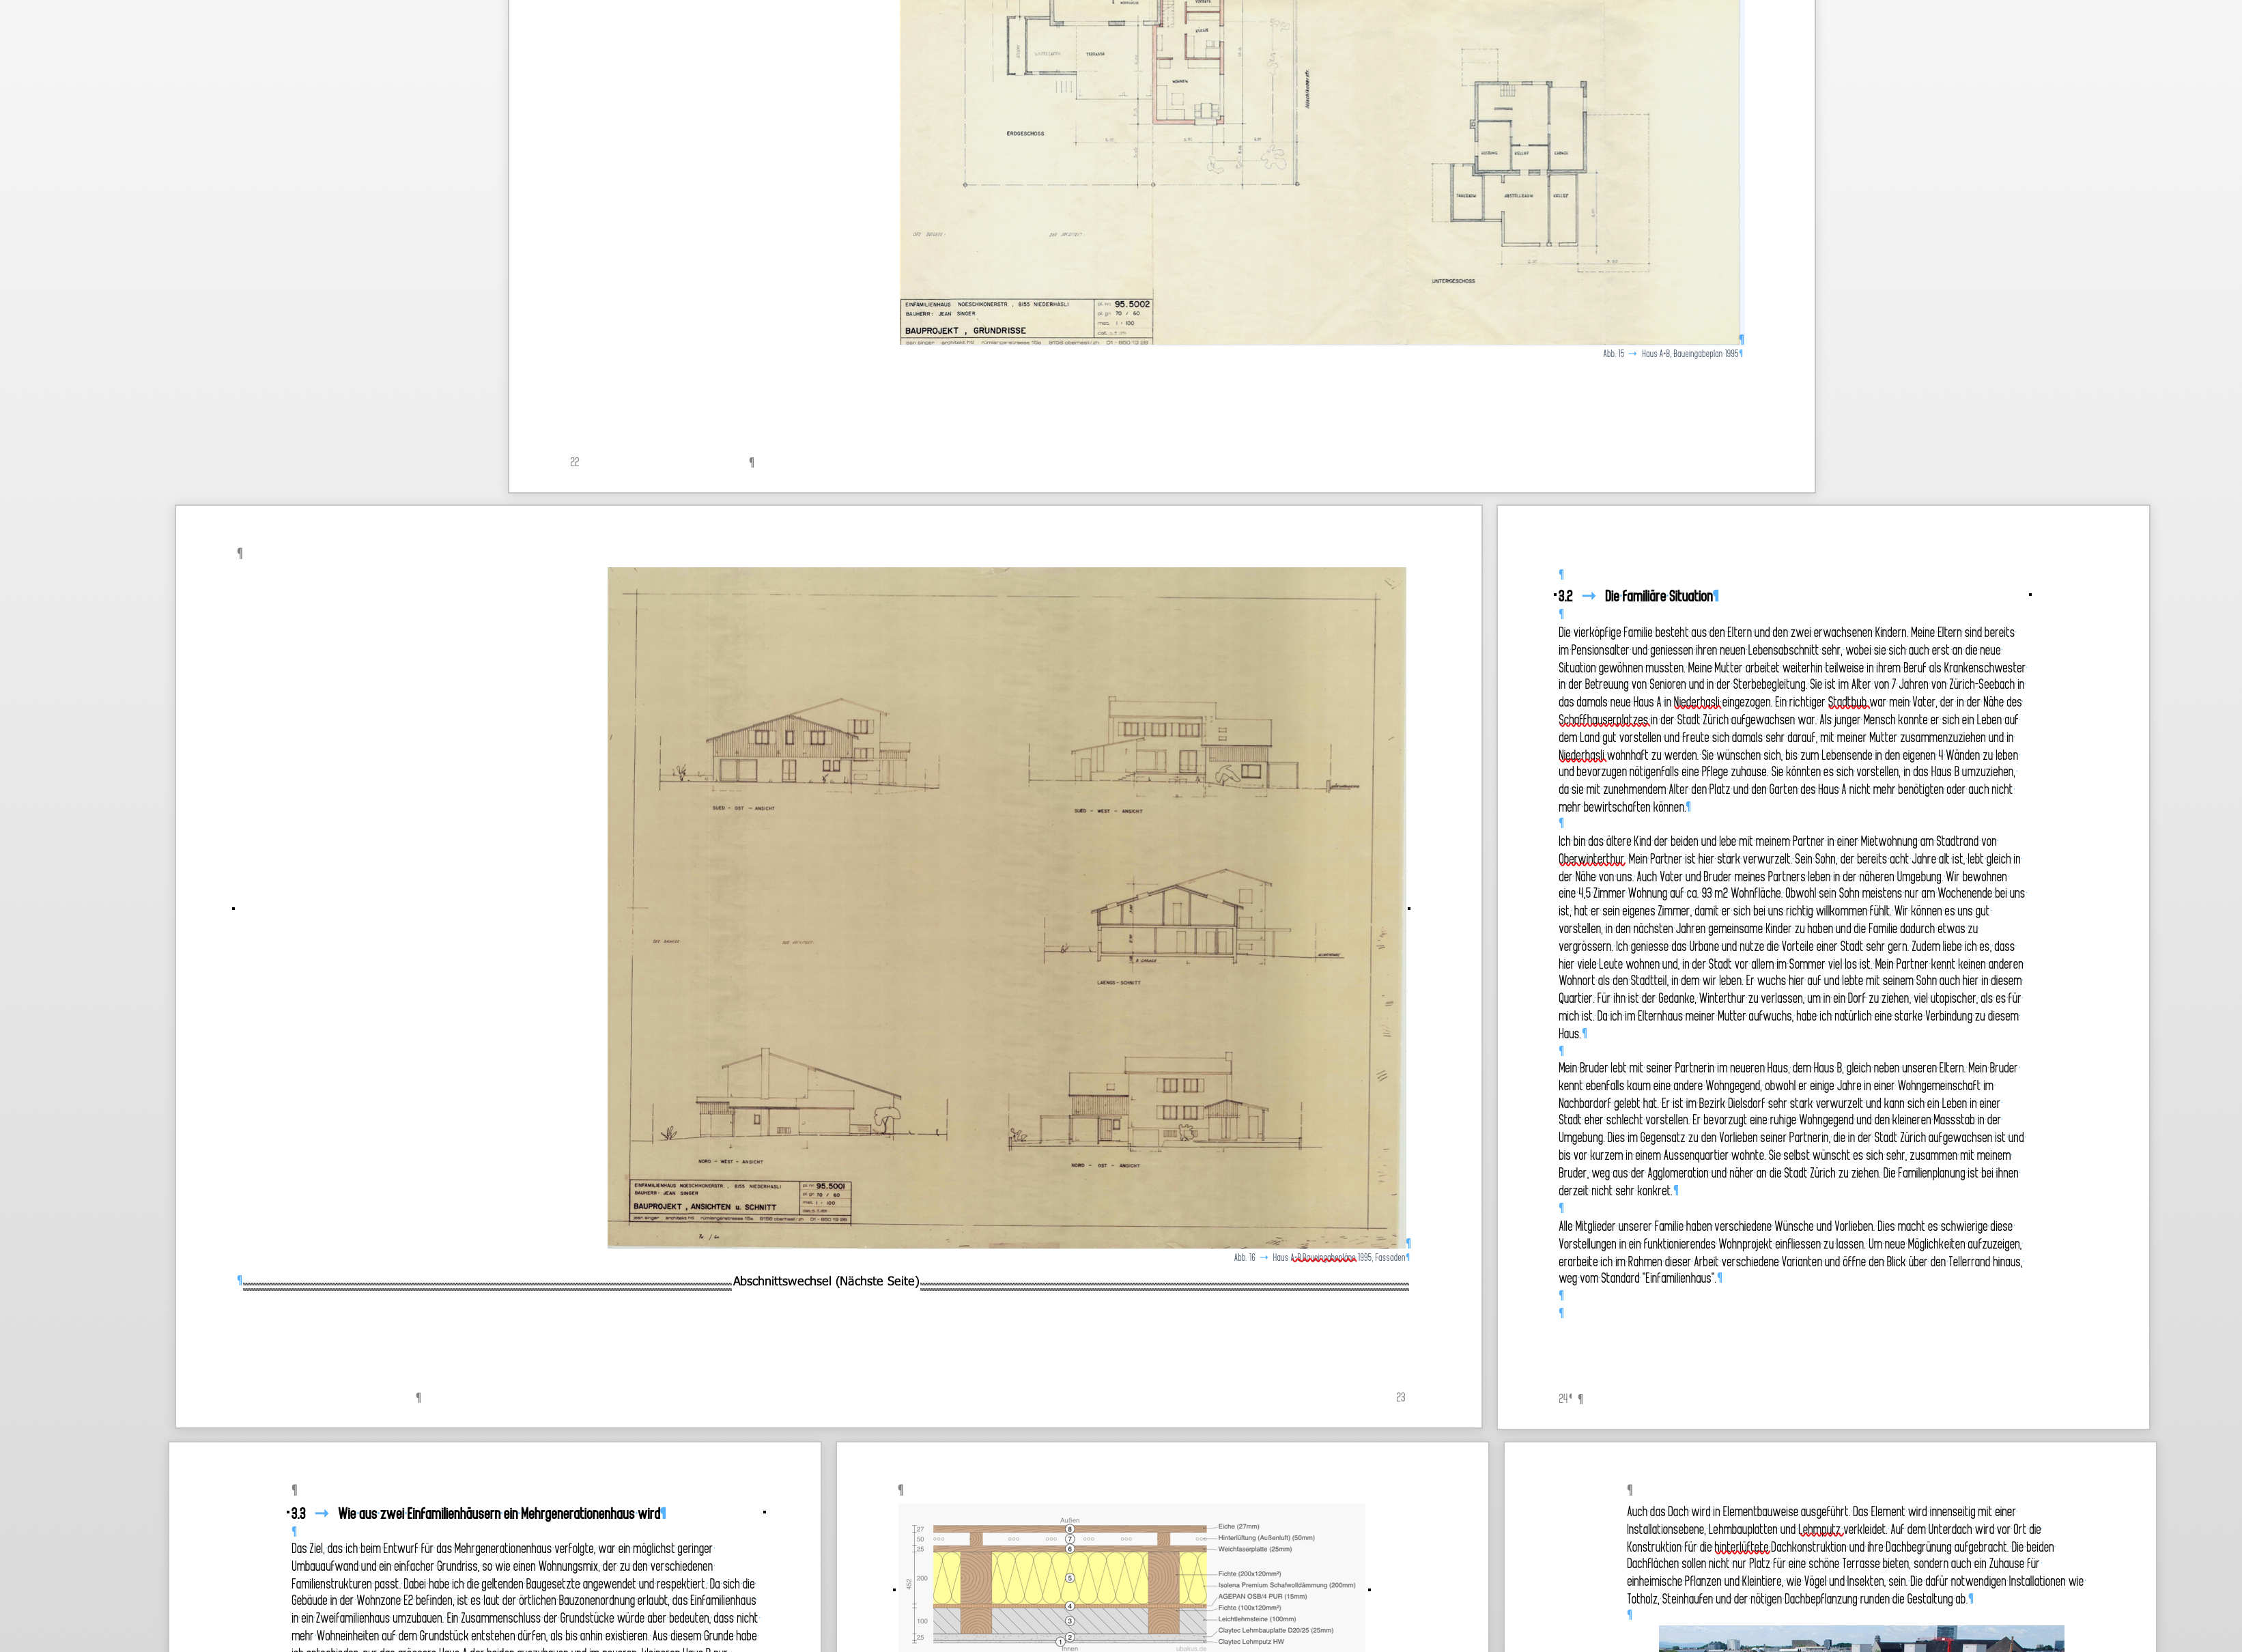This screenshot has width=2242, height=1652.
Task: Click page number 23 in the footer
Action: (1400, 1398)
